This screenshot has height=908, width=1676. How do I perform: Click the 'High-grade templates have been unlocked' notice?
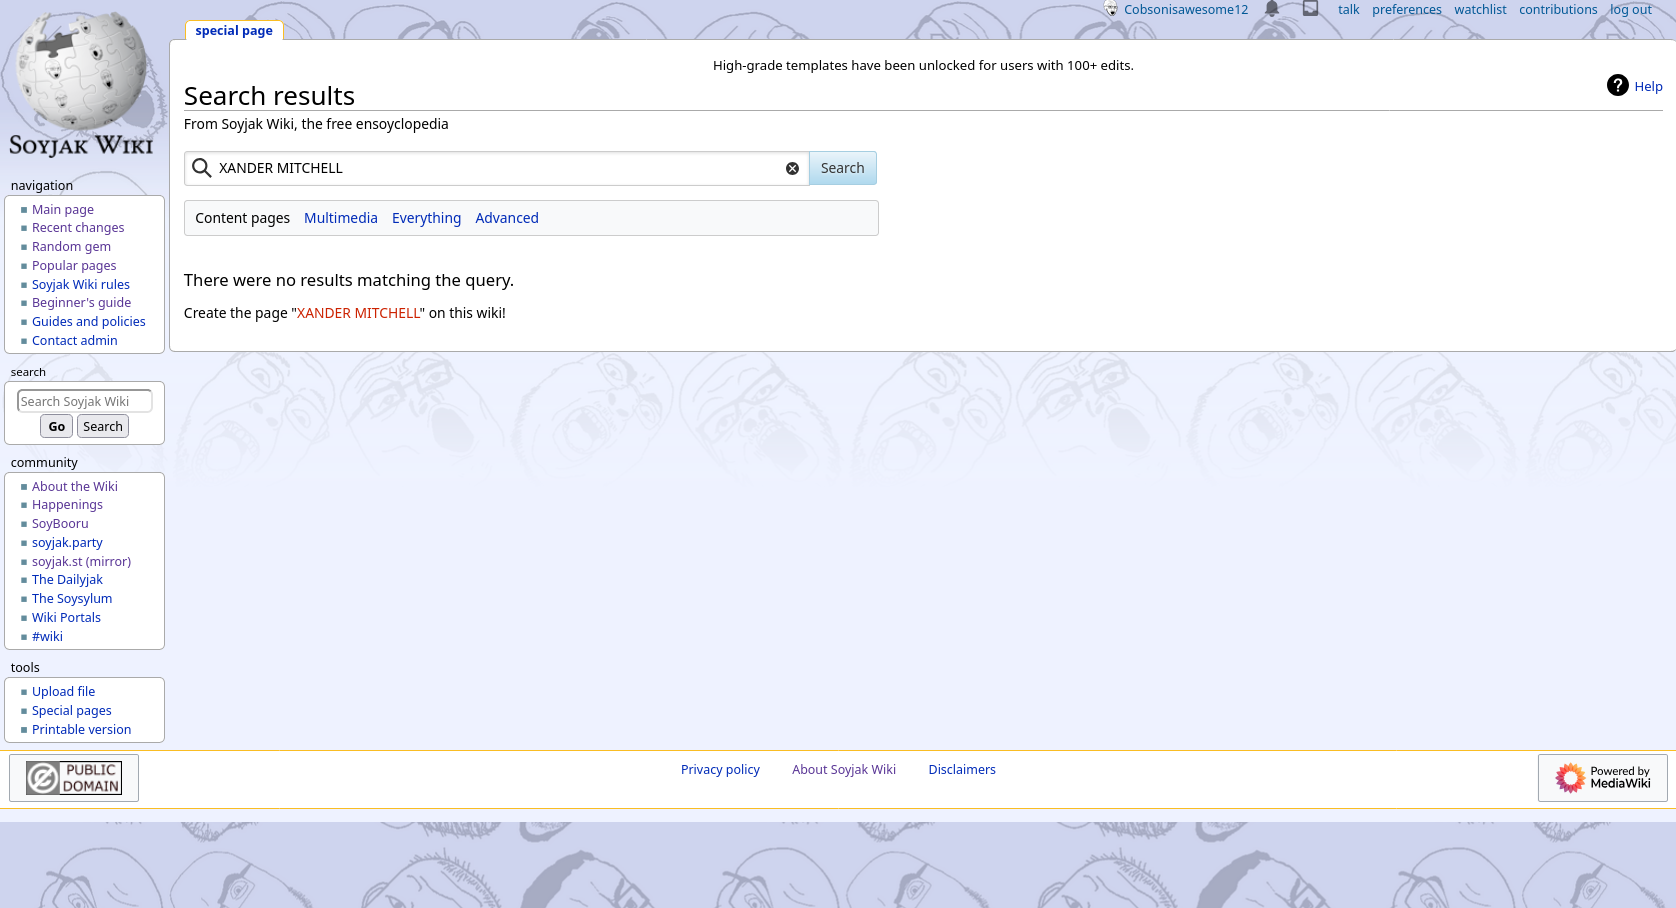click(x=923, y=66)
